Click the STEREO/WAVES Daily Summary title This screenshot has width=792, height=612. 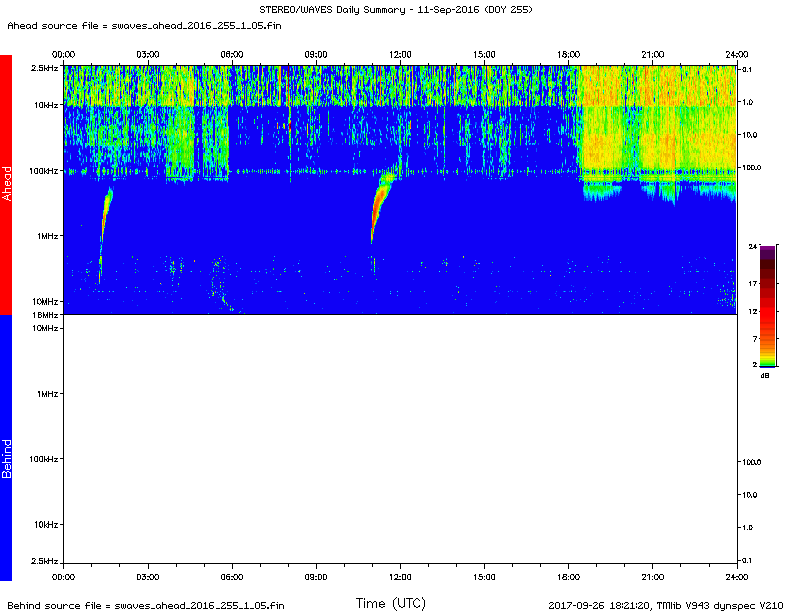(x=395, y=8)
